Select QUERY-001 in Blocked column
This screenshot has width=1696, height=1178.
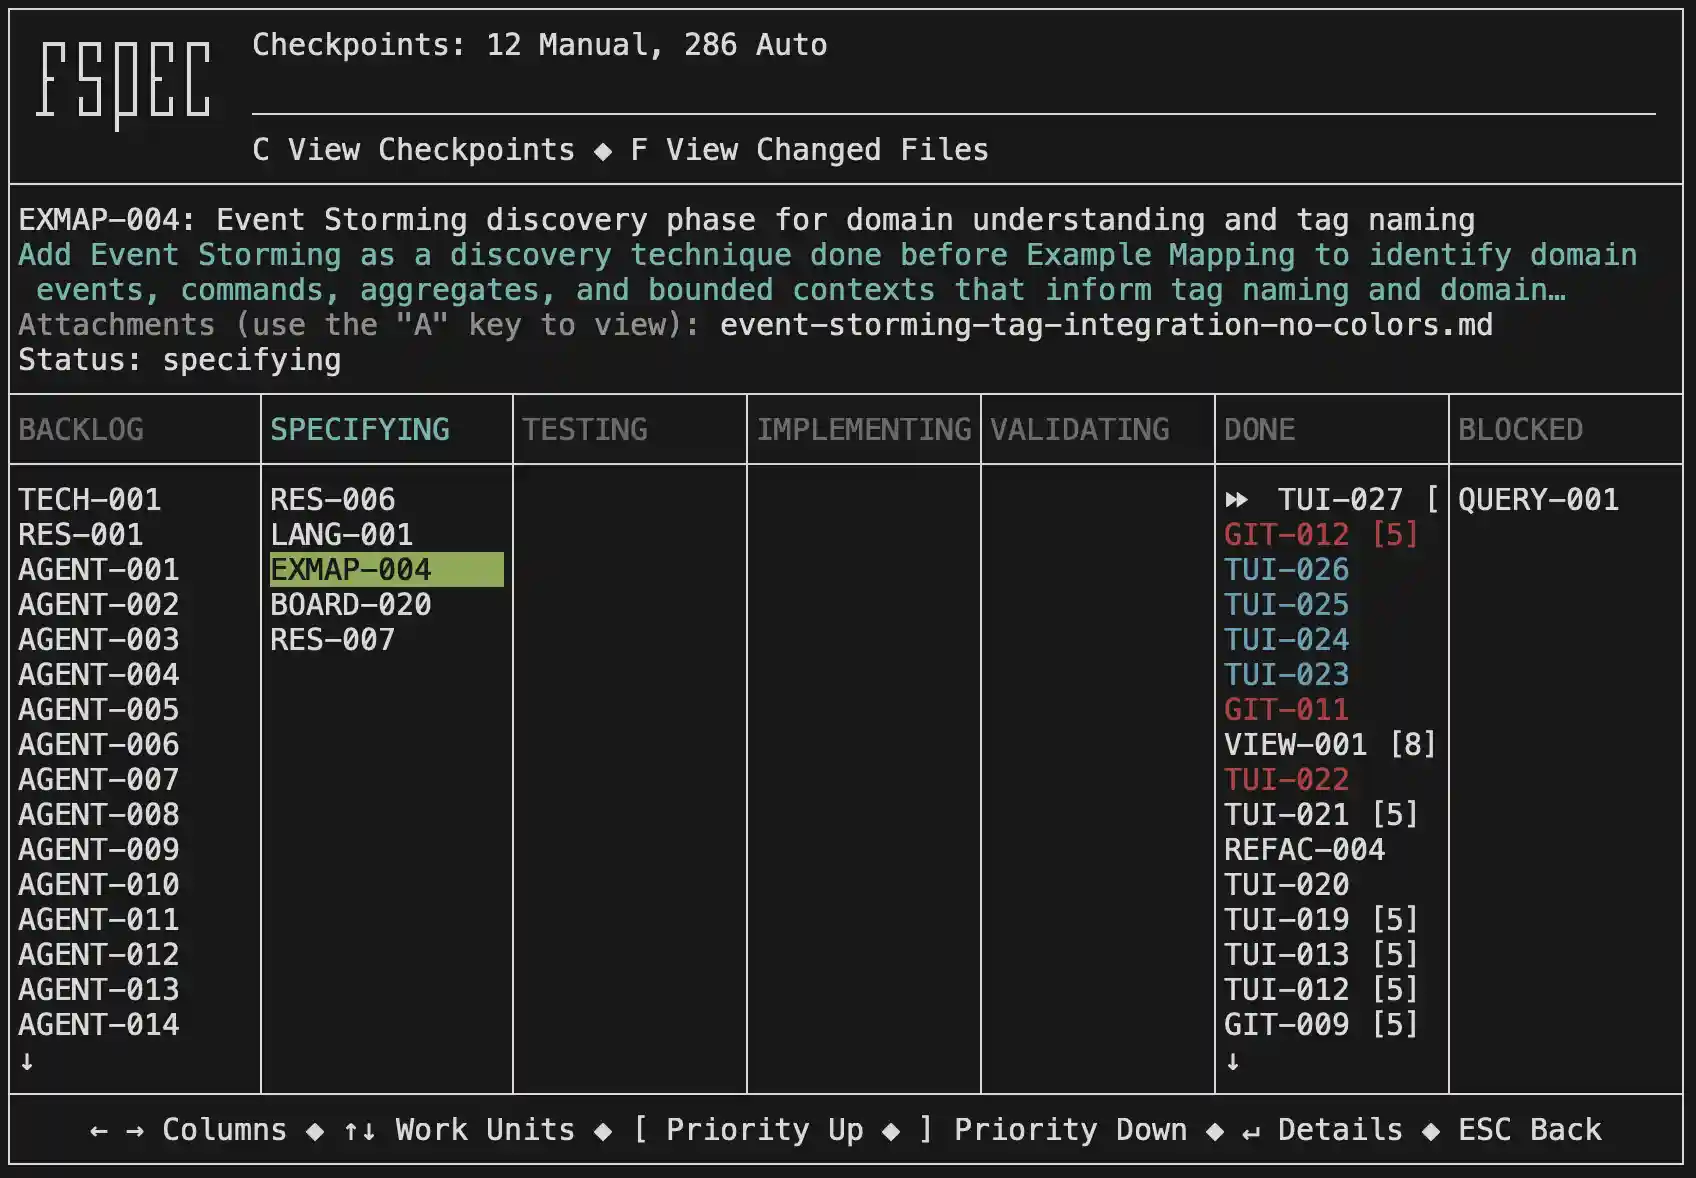(x=1538, y=500)
